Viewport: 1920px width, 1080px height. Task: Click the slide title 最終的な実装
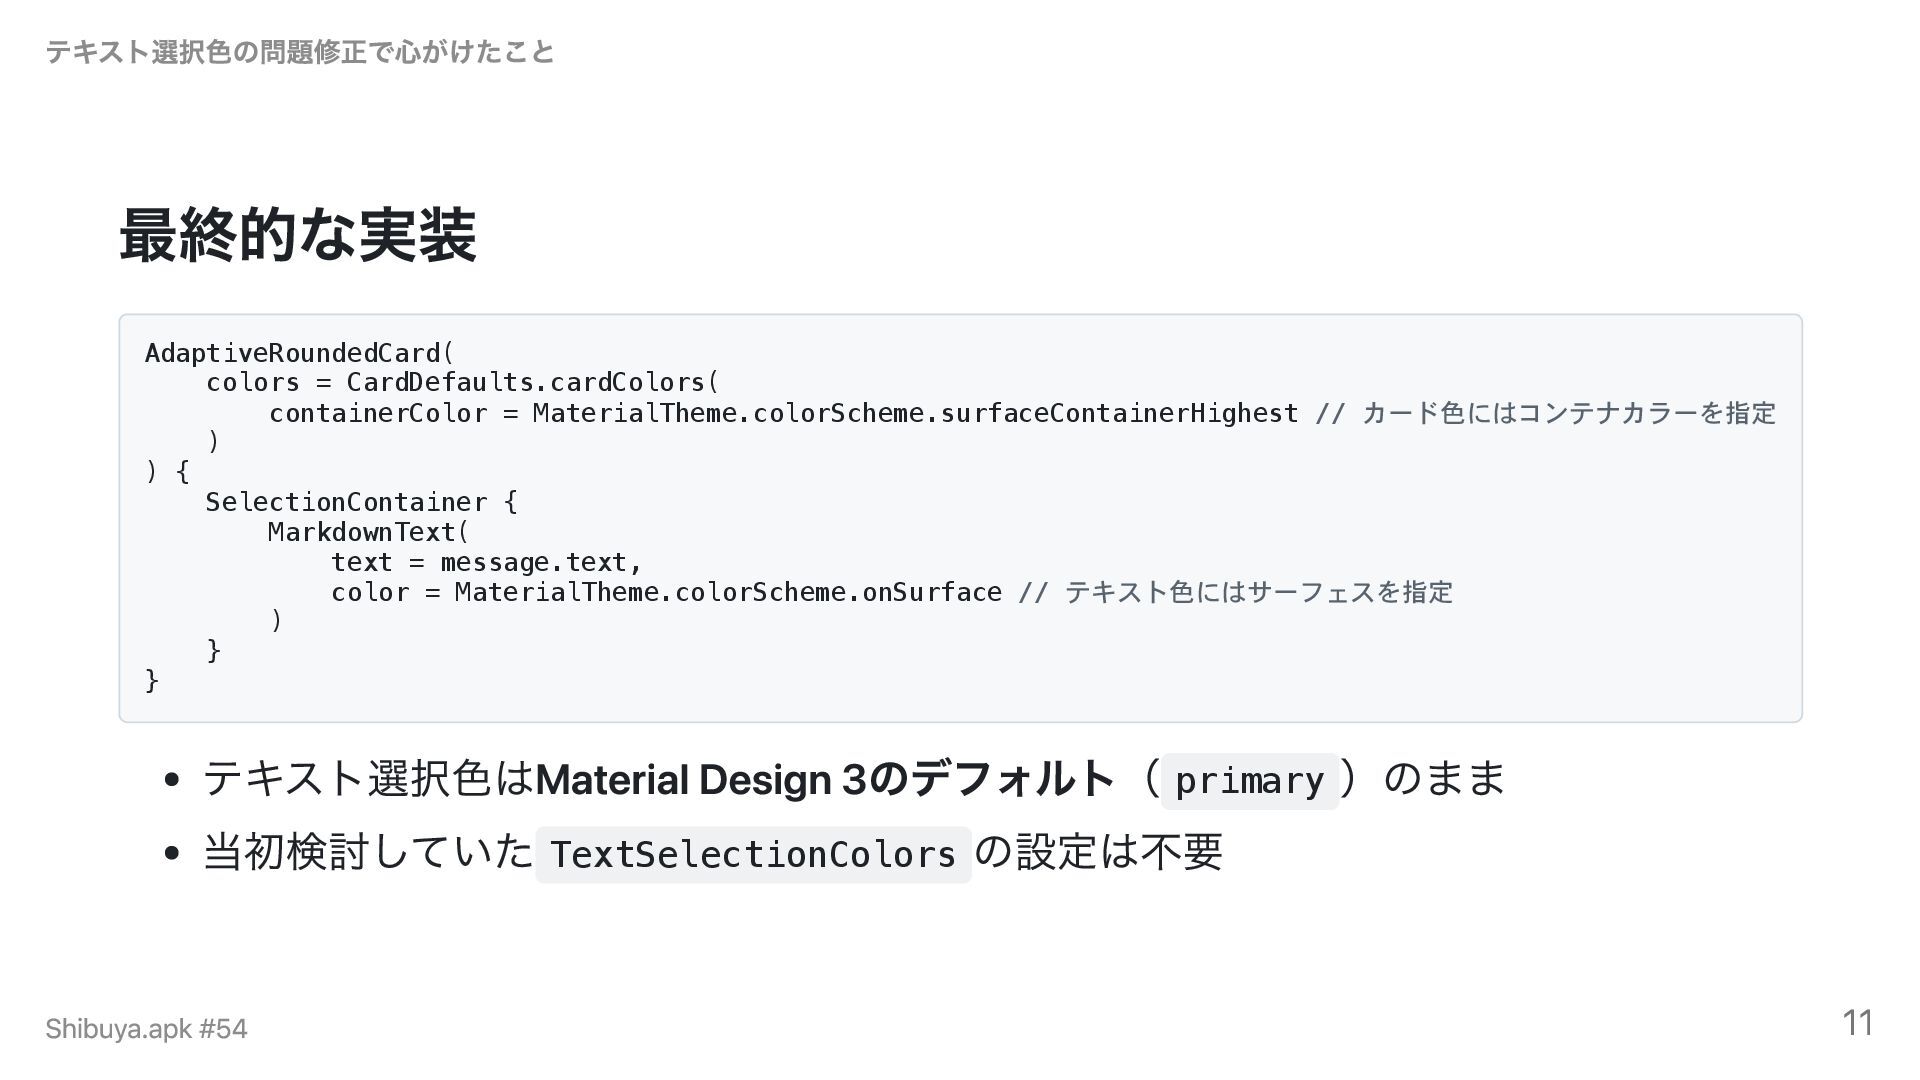(x=297, y=236)
